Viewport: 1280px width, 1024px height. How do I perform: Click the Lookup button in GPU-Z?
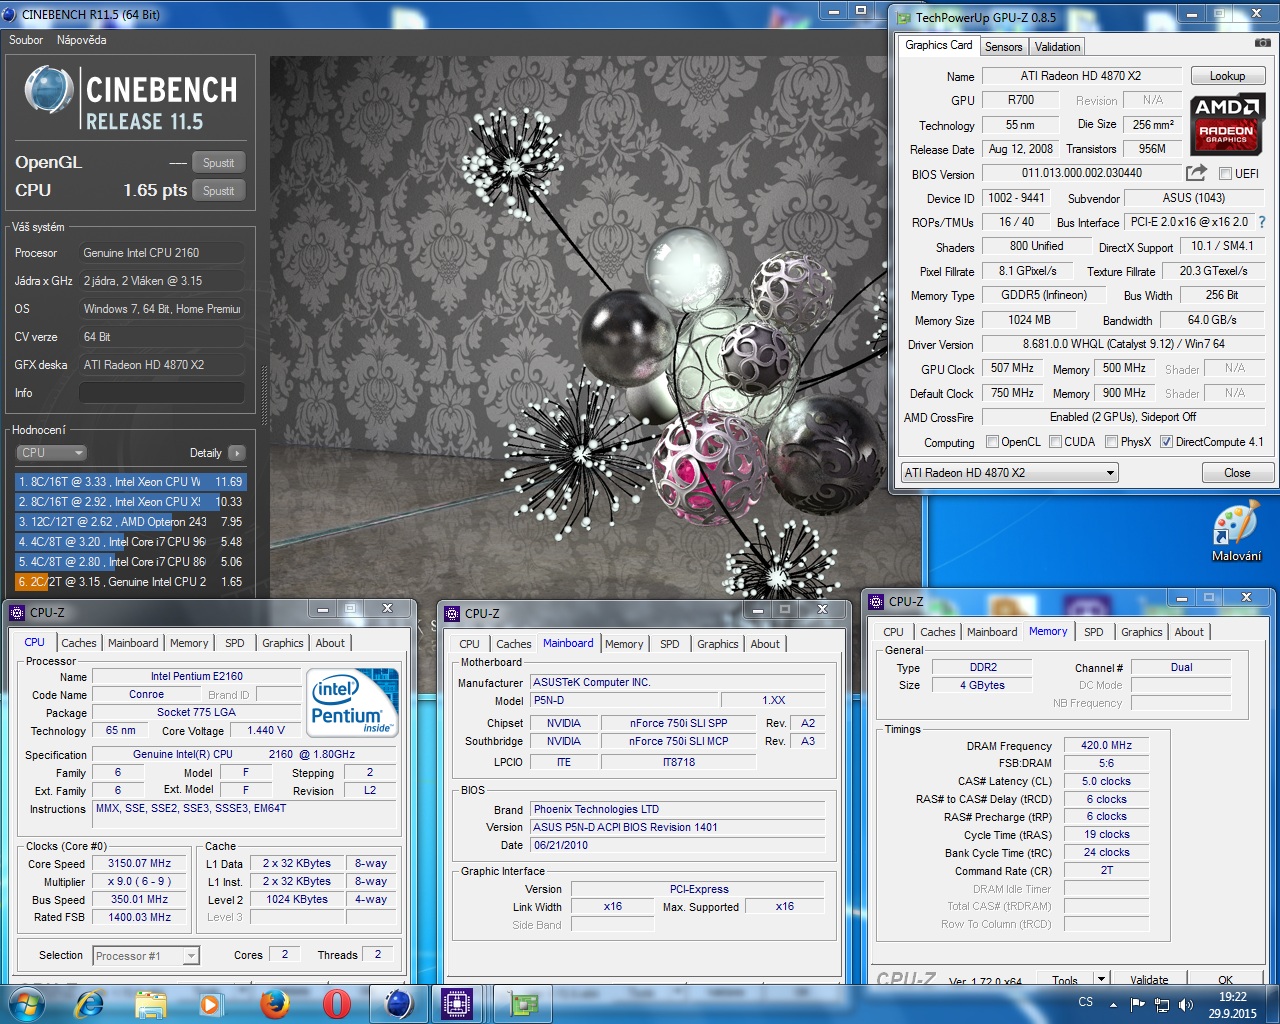click(1227, 76)
